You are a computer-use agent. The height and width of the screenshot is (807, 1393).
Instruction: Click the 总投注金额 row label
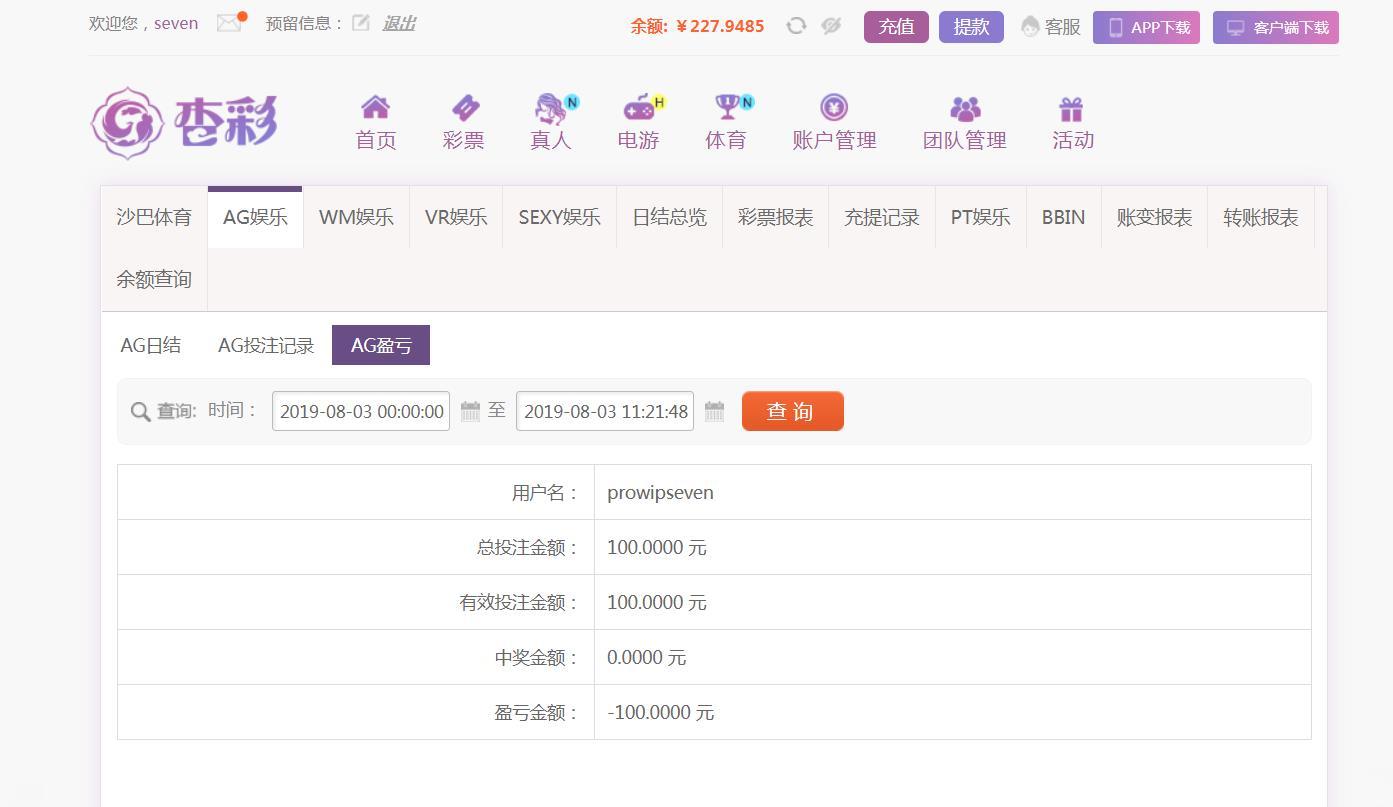[x=528, y=548]
